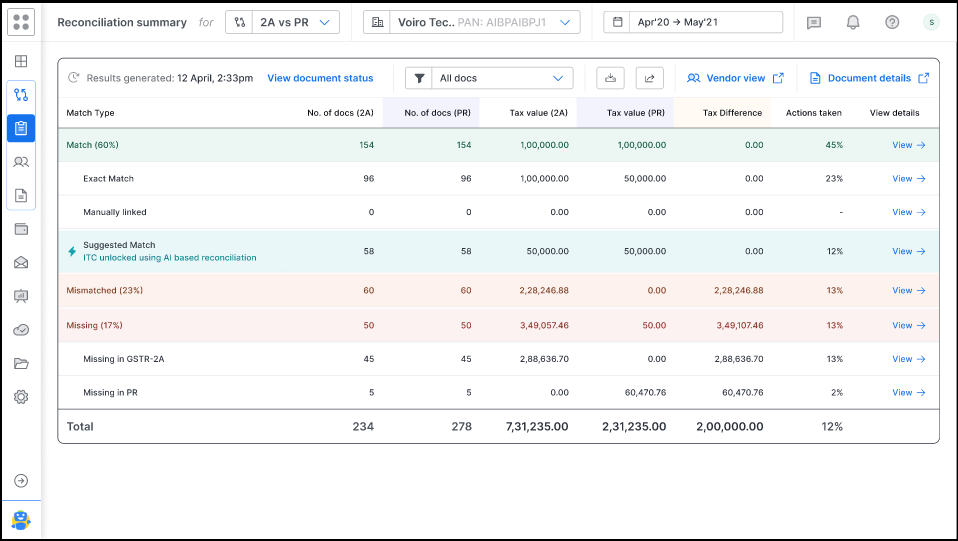Screen dimensions: 958x541
Task: Open the settings gear icon in sidebar
Action: [x=21, y=397]
